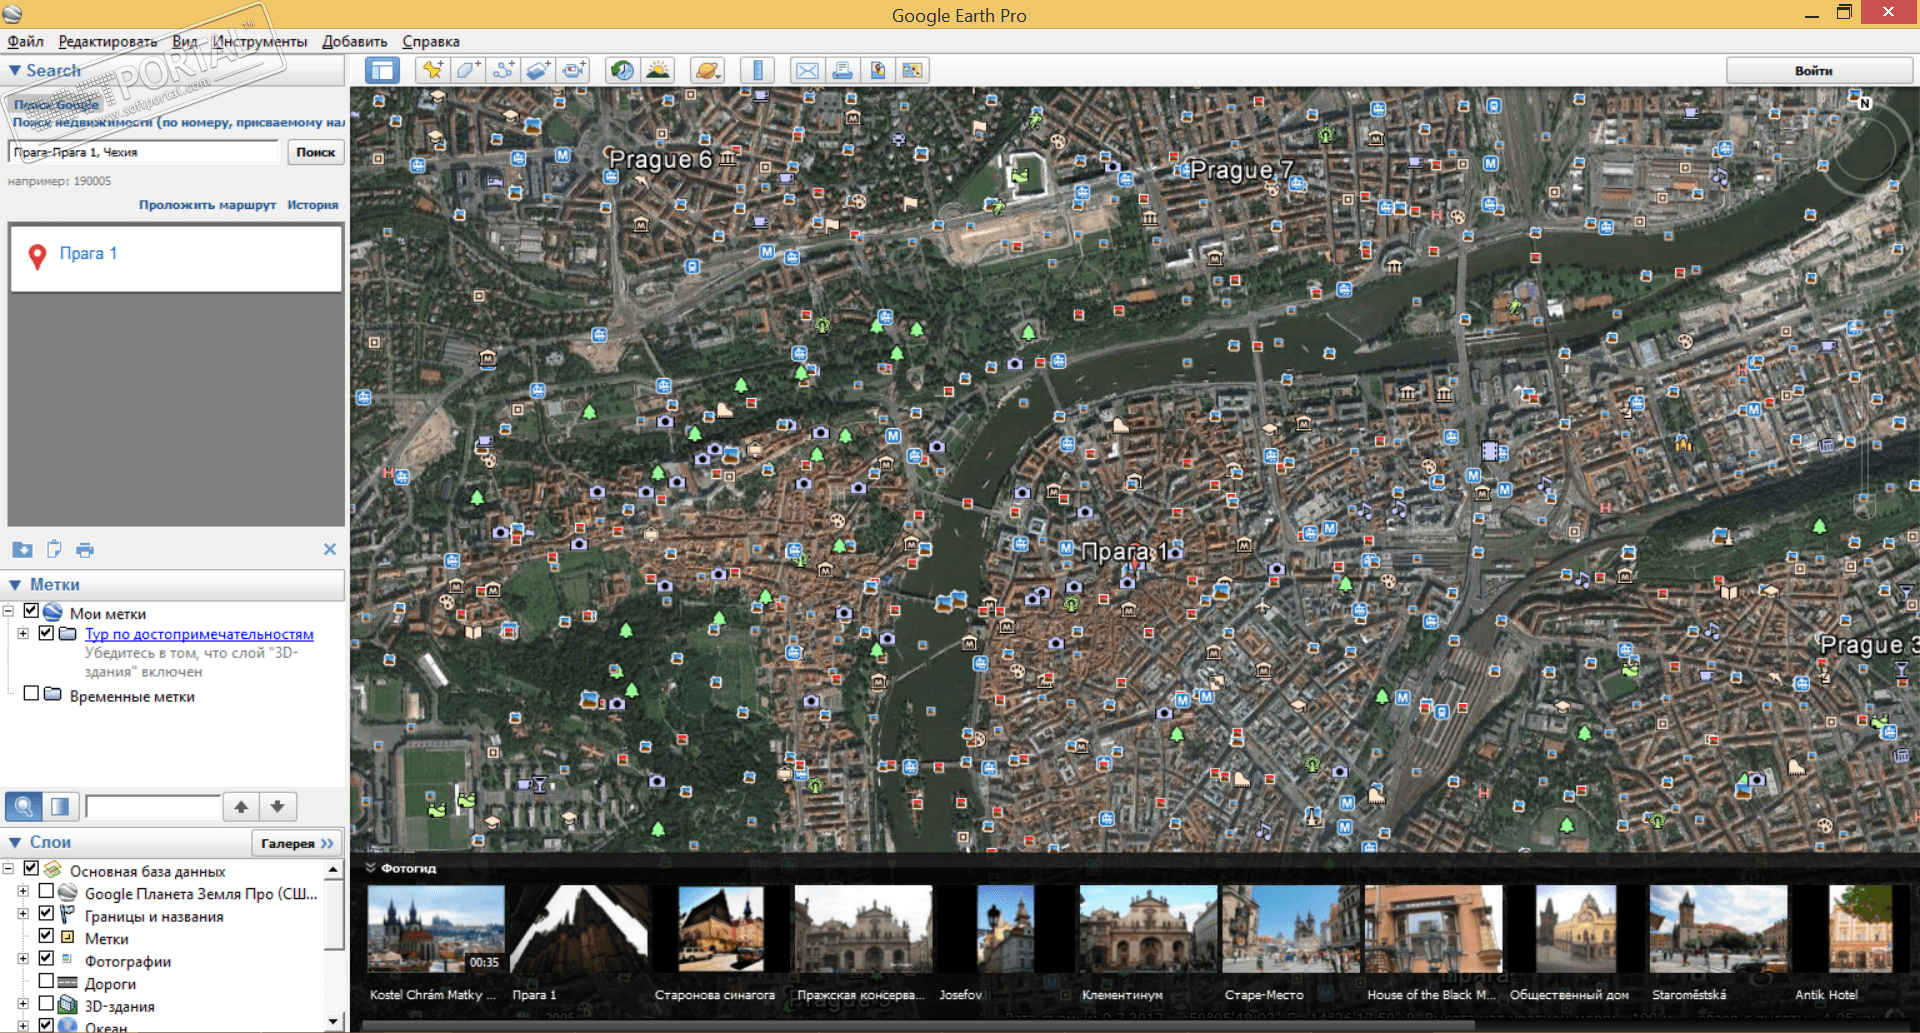Open the Справка menu
The width and height of the screenshot is (1920, 1033).
pos(431,42)
